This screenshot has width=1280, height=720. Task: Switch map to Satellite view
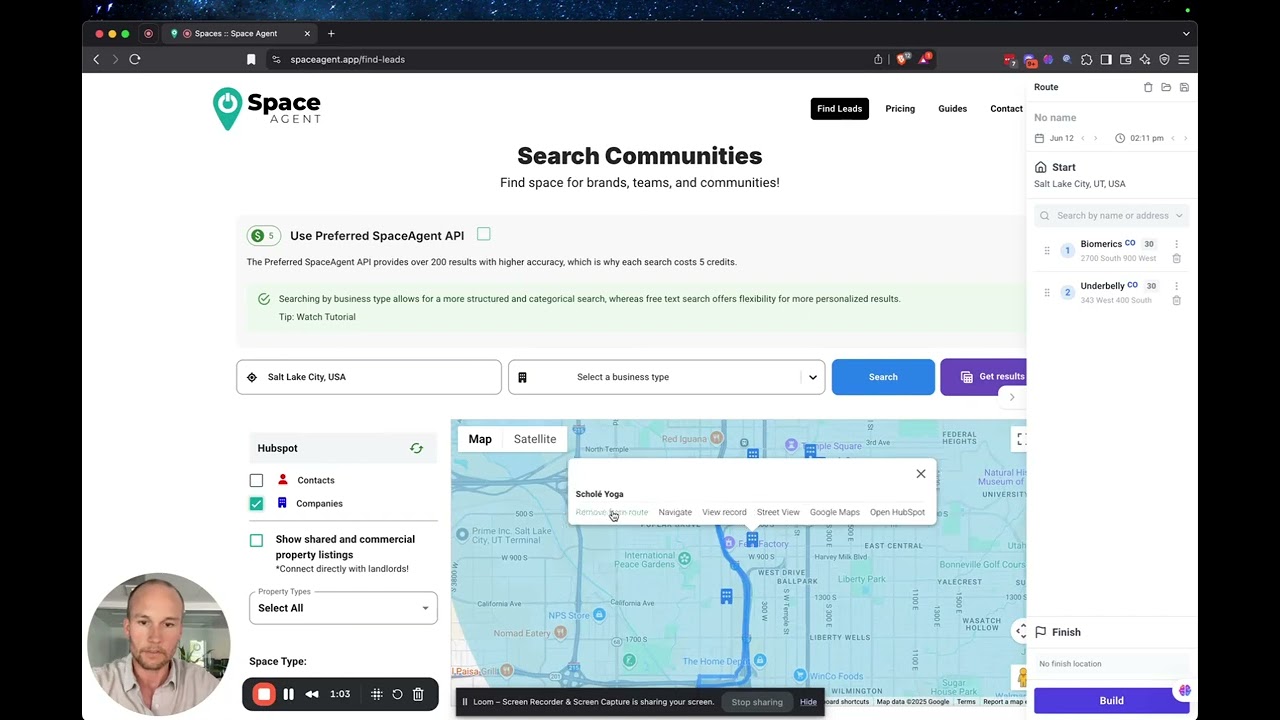pyautogui.click(x=535, y=439)
